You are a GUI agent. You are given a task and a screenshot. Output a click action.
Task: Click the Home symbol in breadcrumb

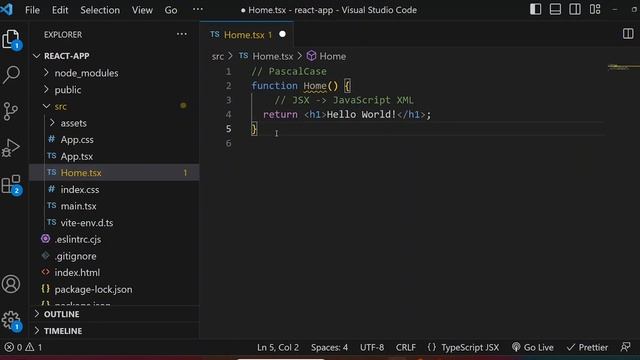327,56
